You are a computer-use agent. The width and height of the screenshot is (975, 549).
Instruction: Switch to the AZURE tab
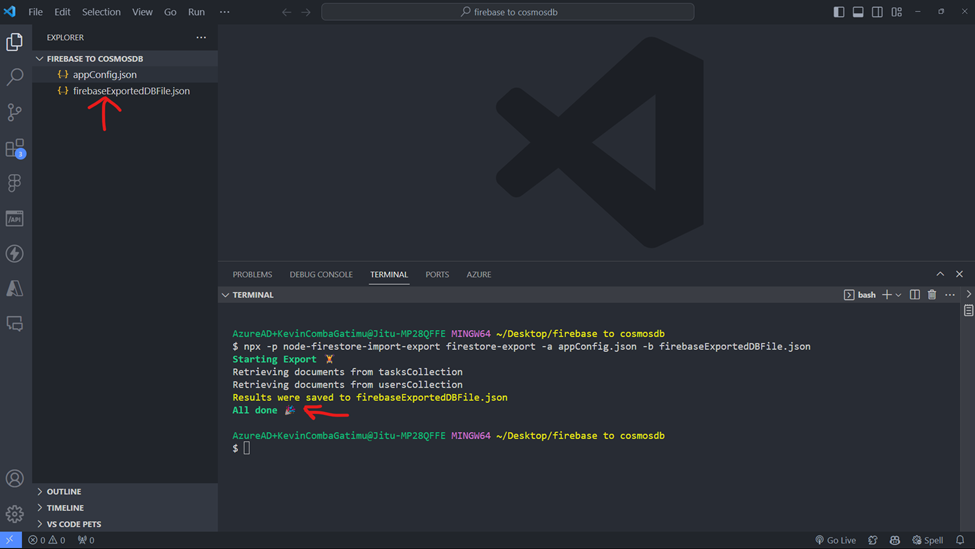click(479, 274)
